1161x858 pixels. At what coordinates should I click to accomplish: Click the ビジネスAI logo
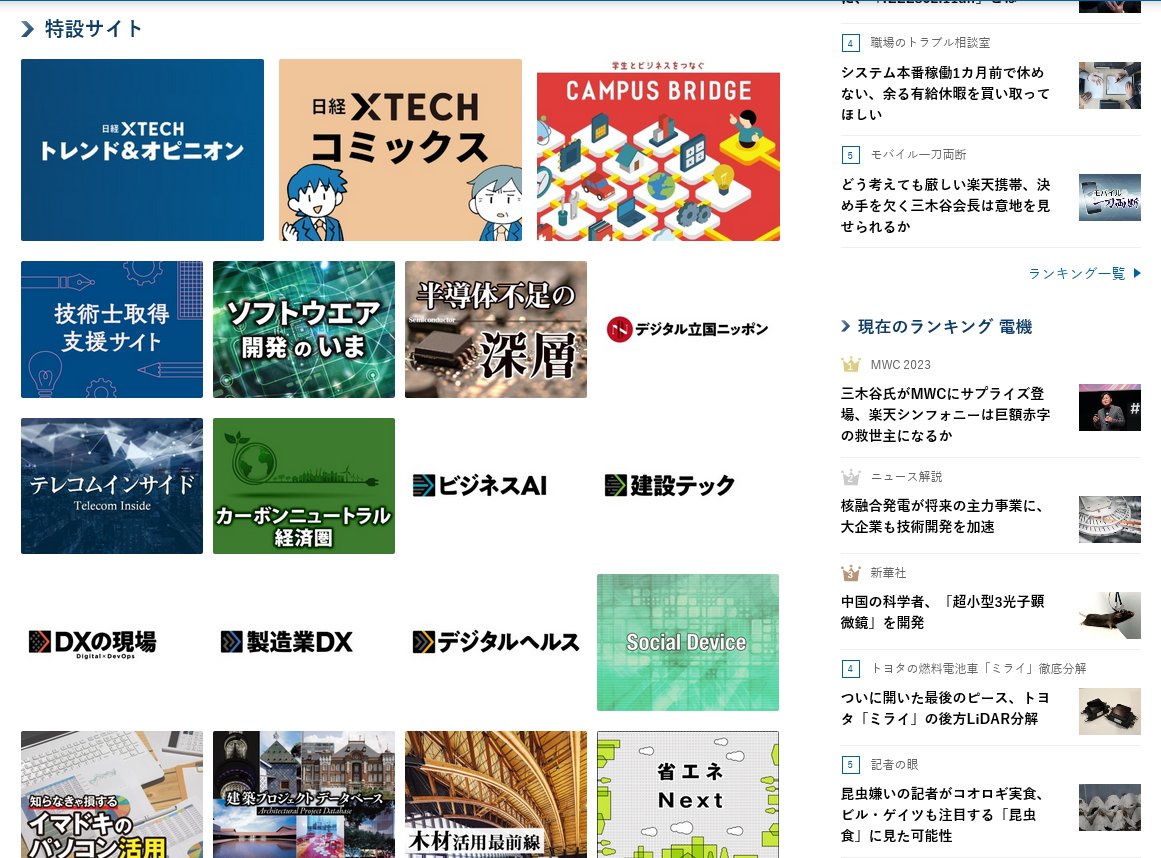click(x=480, y=486)
